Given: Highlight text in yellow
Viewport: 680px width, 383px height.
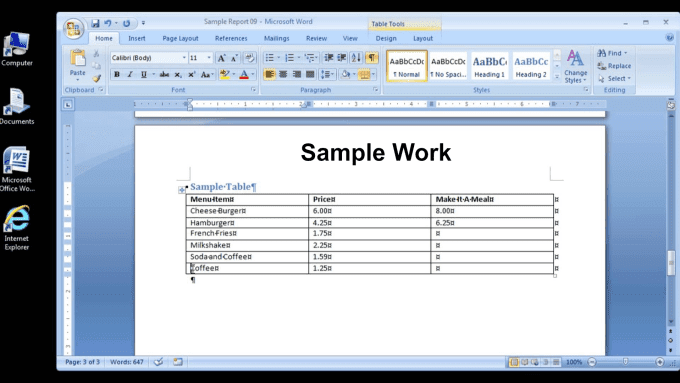Looking at the screenshot, I should 225,75.
